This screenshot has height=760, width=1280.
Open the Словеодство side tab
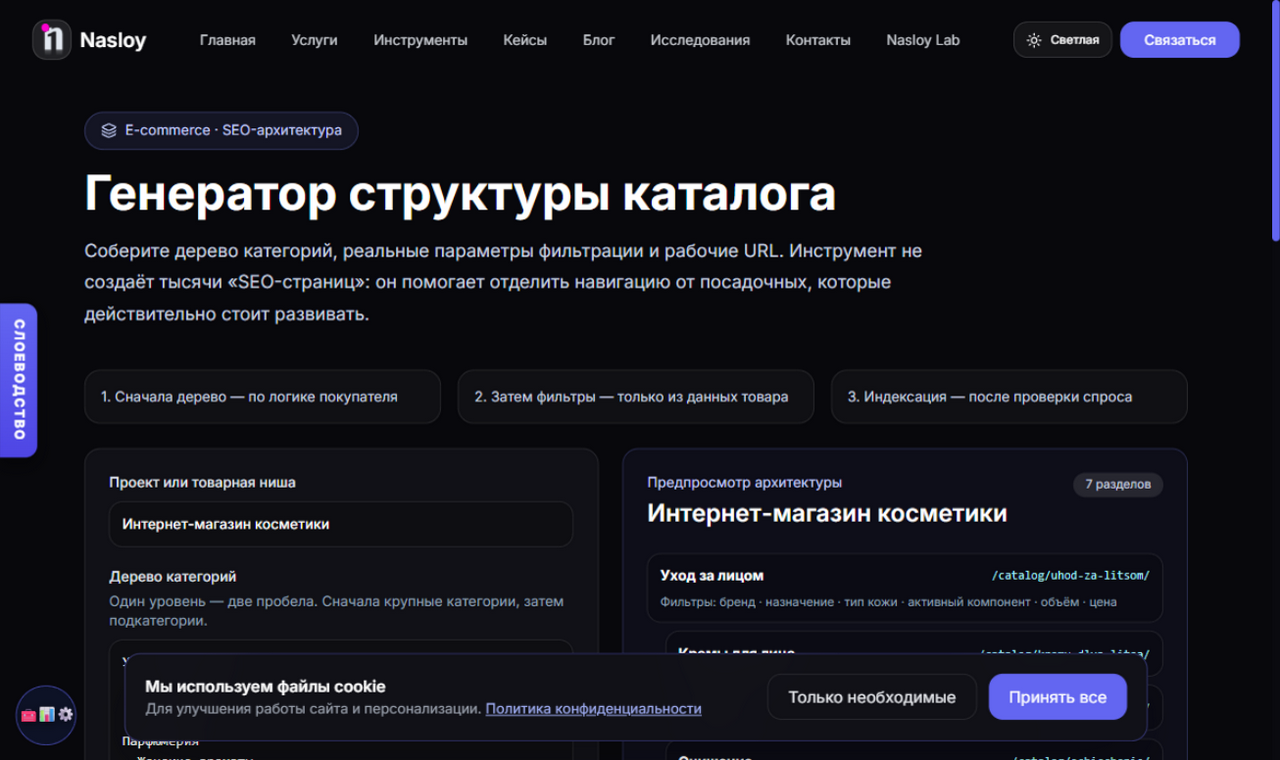click(x=18, y=380)
